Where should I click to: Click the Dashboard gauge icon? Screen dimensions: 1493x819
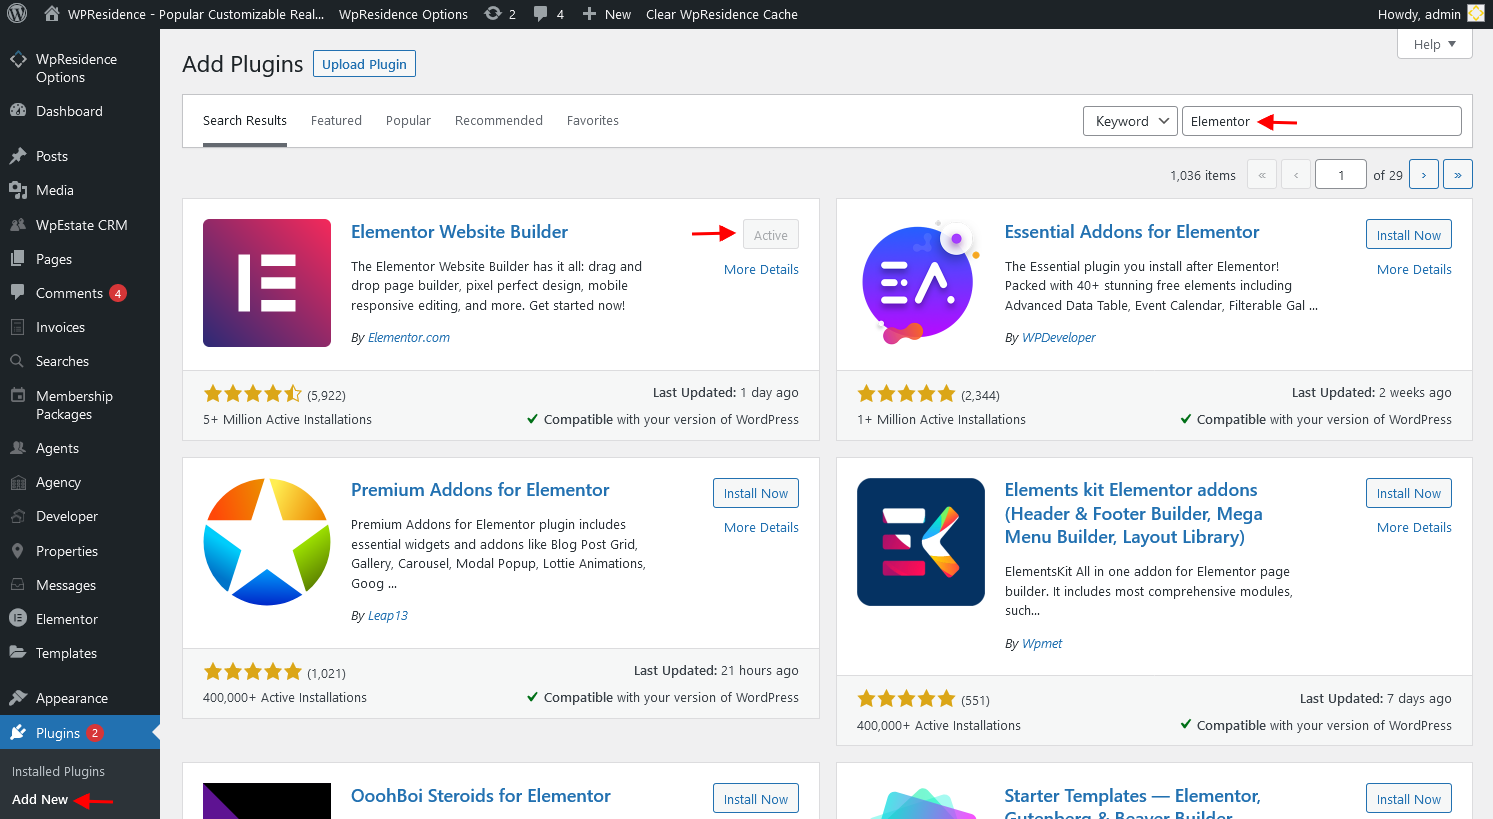pyautogui.click(x=18, y=111)
